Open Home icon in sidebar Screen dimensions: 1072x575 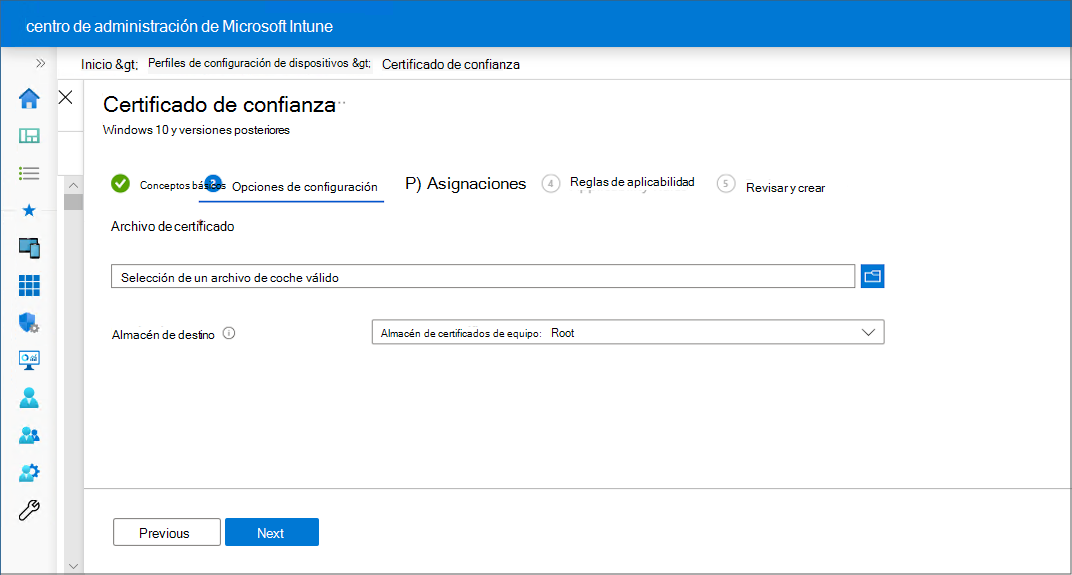click(x=29, y=98)
